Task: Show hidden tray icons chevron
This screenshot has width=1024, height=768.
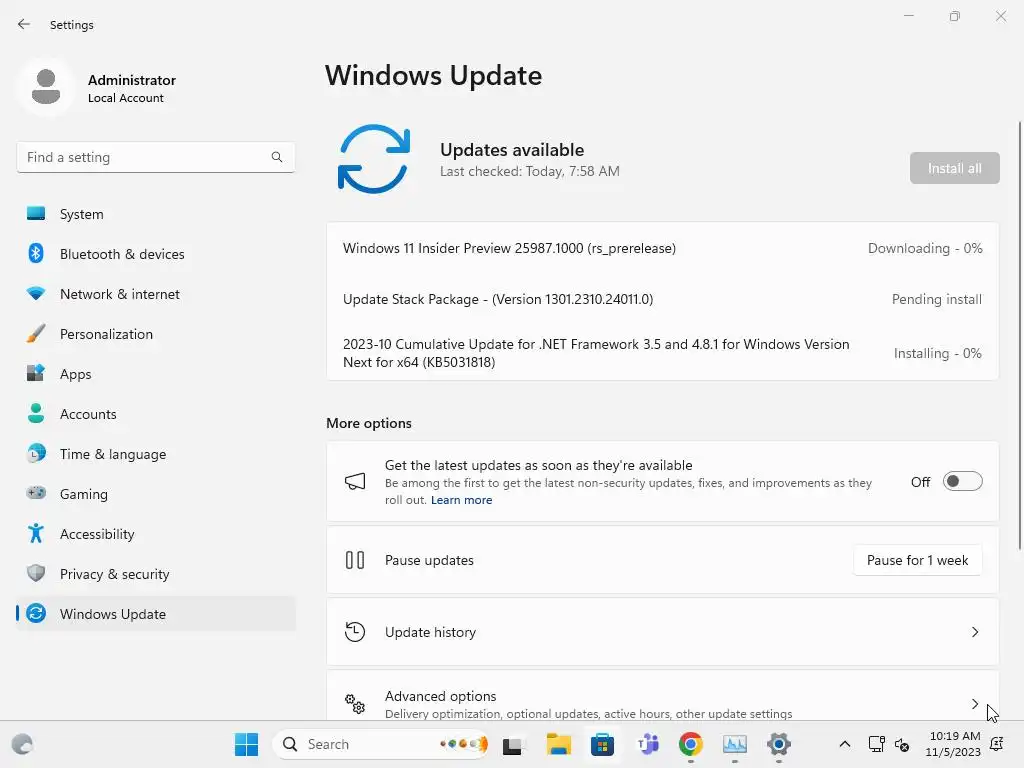Action: click(844, 744)
